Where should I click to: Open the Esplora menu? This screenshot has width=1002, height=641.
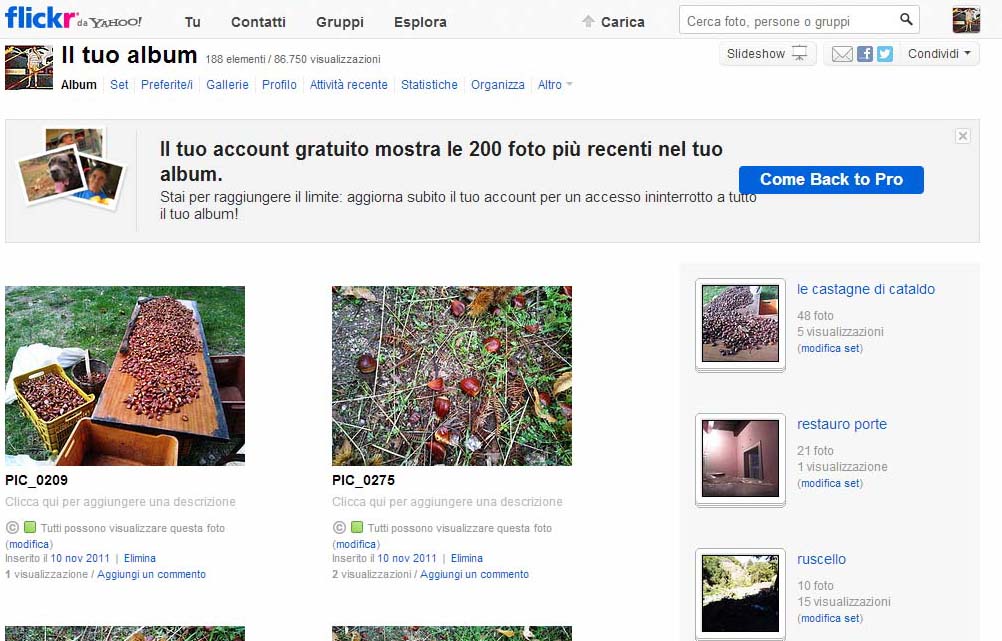pos(420,22)
